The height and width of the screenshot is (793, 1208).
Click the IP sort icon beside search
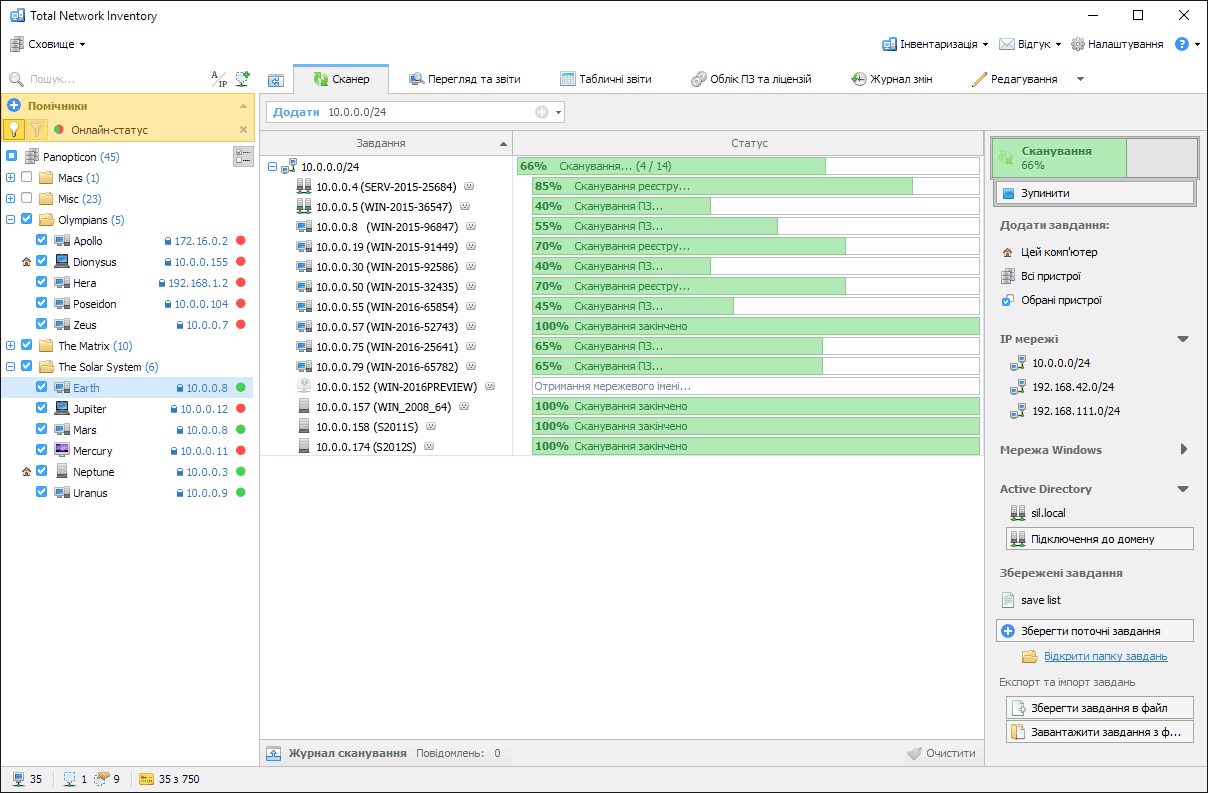(218, 79)
